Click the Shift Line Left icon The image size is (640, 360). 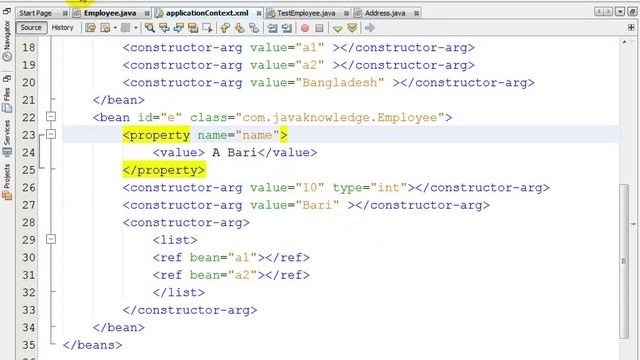272,28
